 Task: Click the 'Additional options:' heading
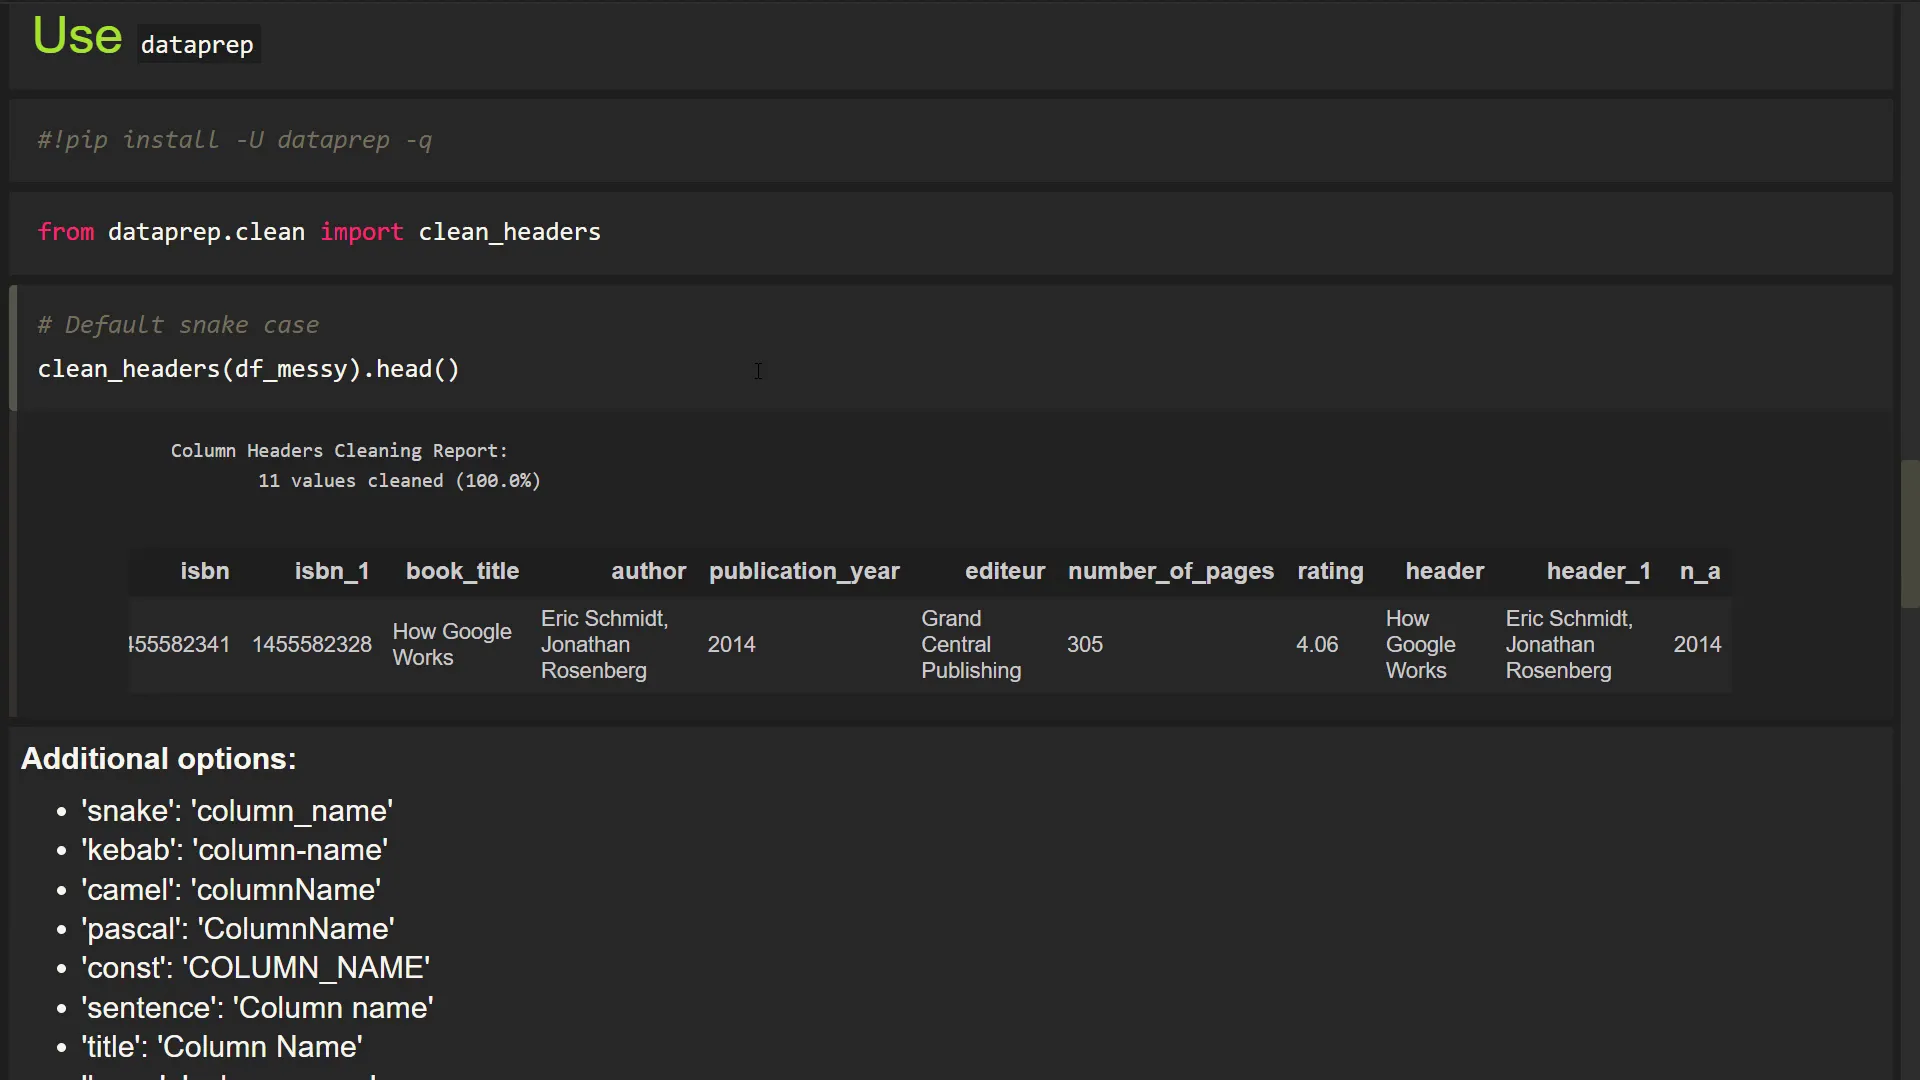click(x=158, y=759)
